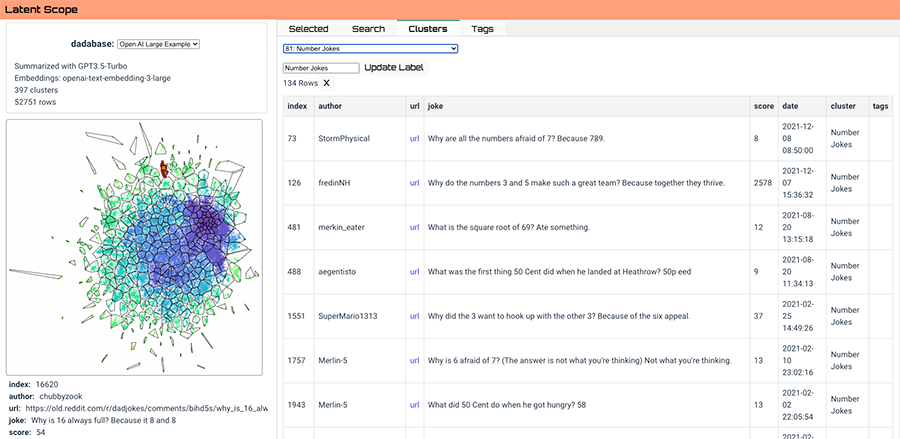This screenshot has height=439, width=900.
Task: Clear the 134 Rows selection with X
Action: (x=326, y=83)
